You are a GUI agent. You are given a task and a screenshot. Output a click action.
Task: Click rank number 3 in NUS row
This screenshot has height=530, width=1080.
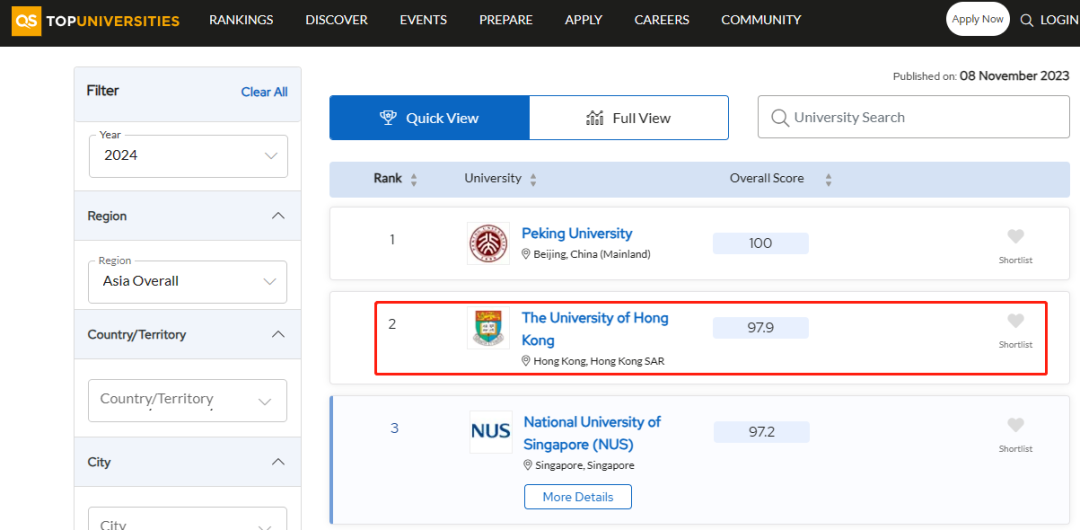pos(394,428)
